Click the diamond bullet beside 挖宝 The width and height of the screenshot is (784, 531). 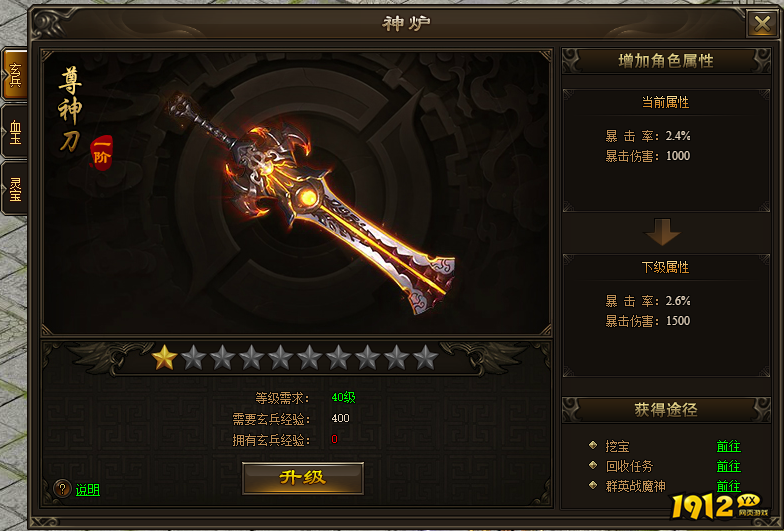593,444
